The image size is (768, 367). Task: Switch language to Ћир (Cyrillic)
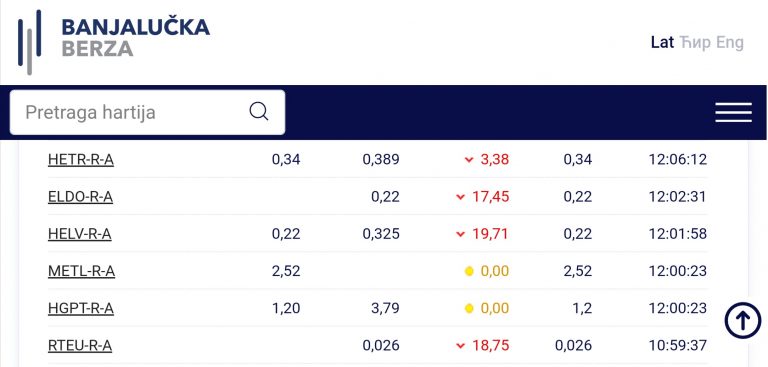click(696, 43)
